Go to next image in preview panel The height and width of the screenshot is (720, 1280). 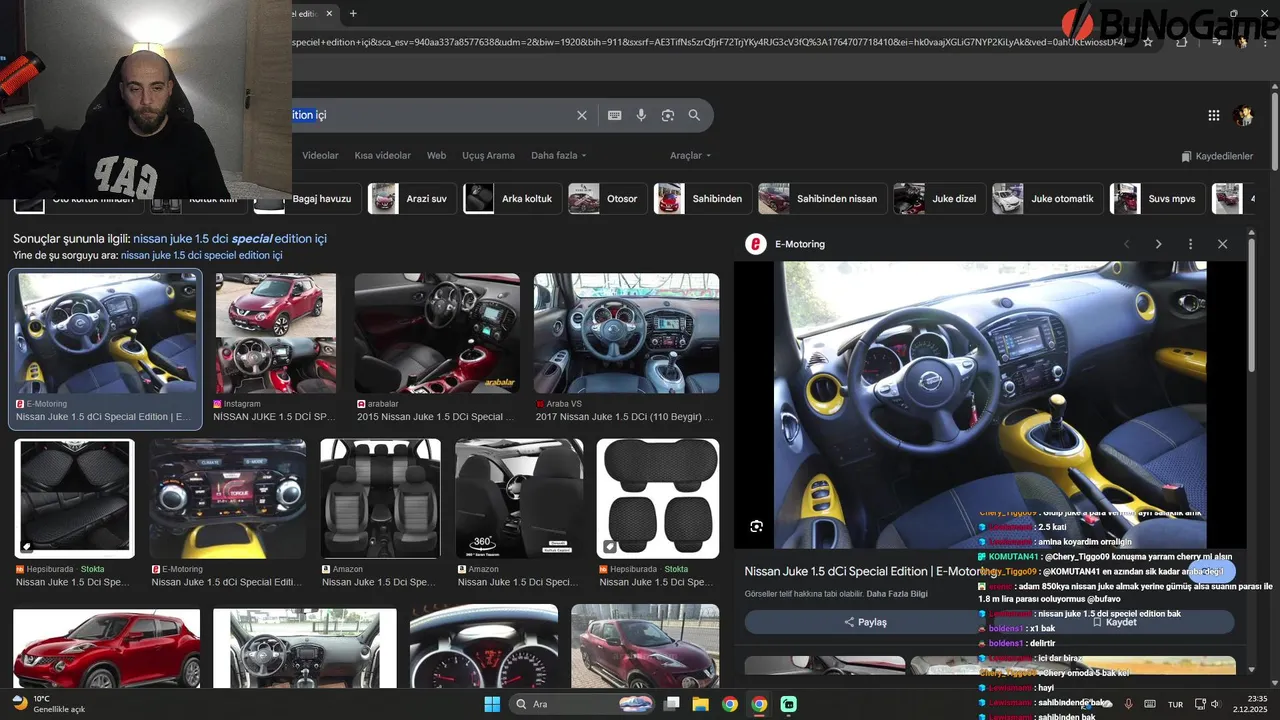pyautogui.click(x=1158, y=244)
